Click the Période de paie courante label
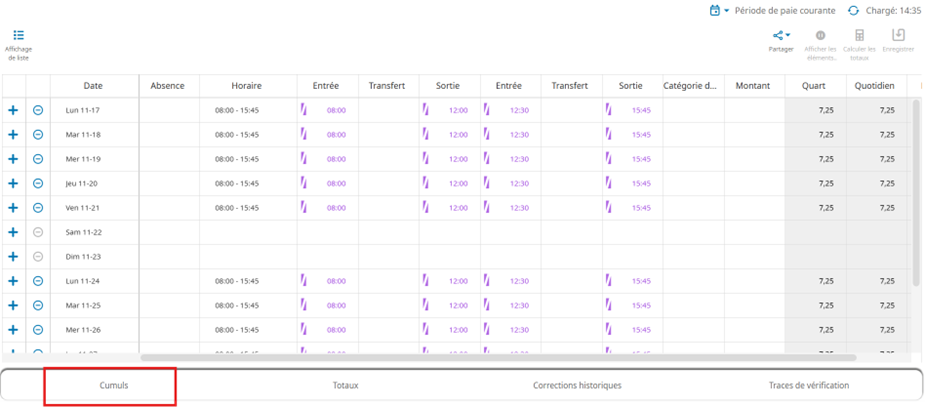 [786, 10]
